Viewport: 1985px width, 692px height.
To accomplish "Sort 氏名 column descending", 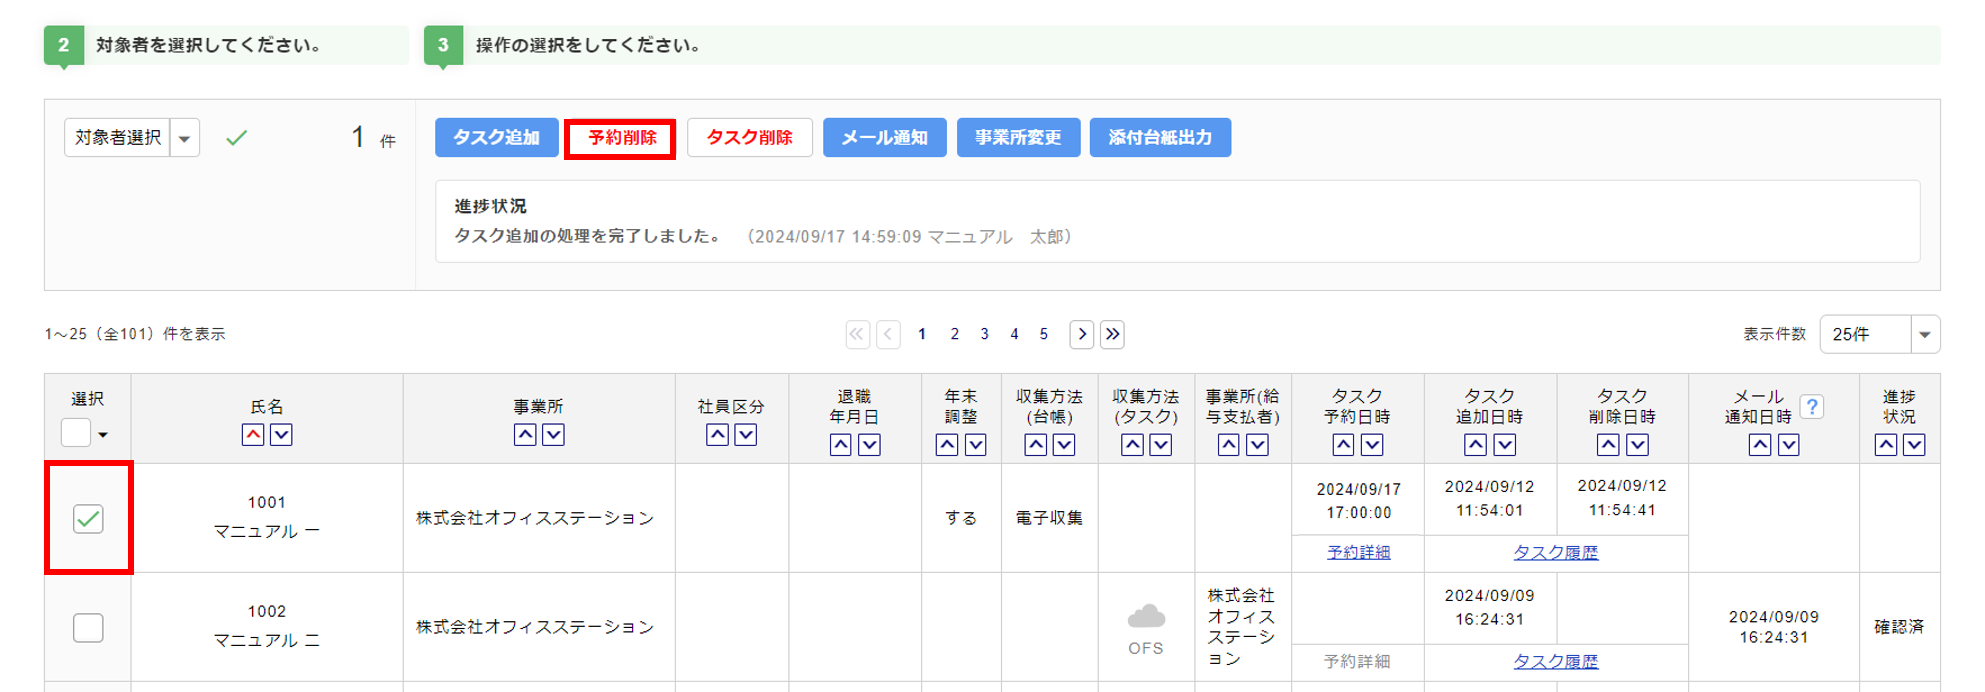I will 281,435.
